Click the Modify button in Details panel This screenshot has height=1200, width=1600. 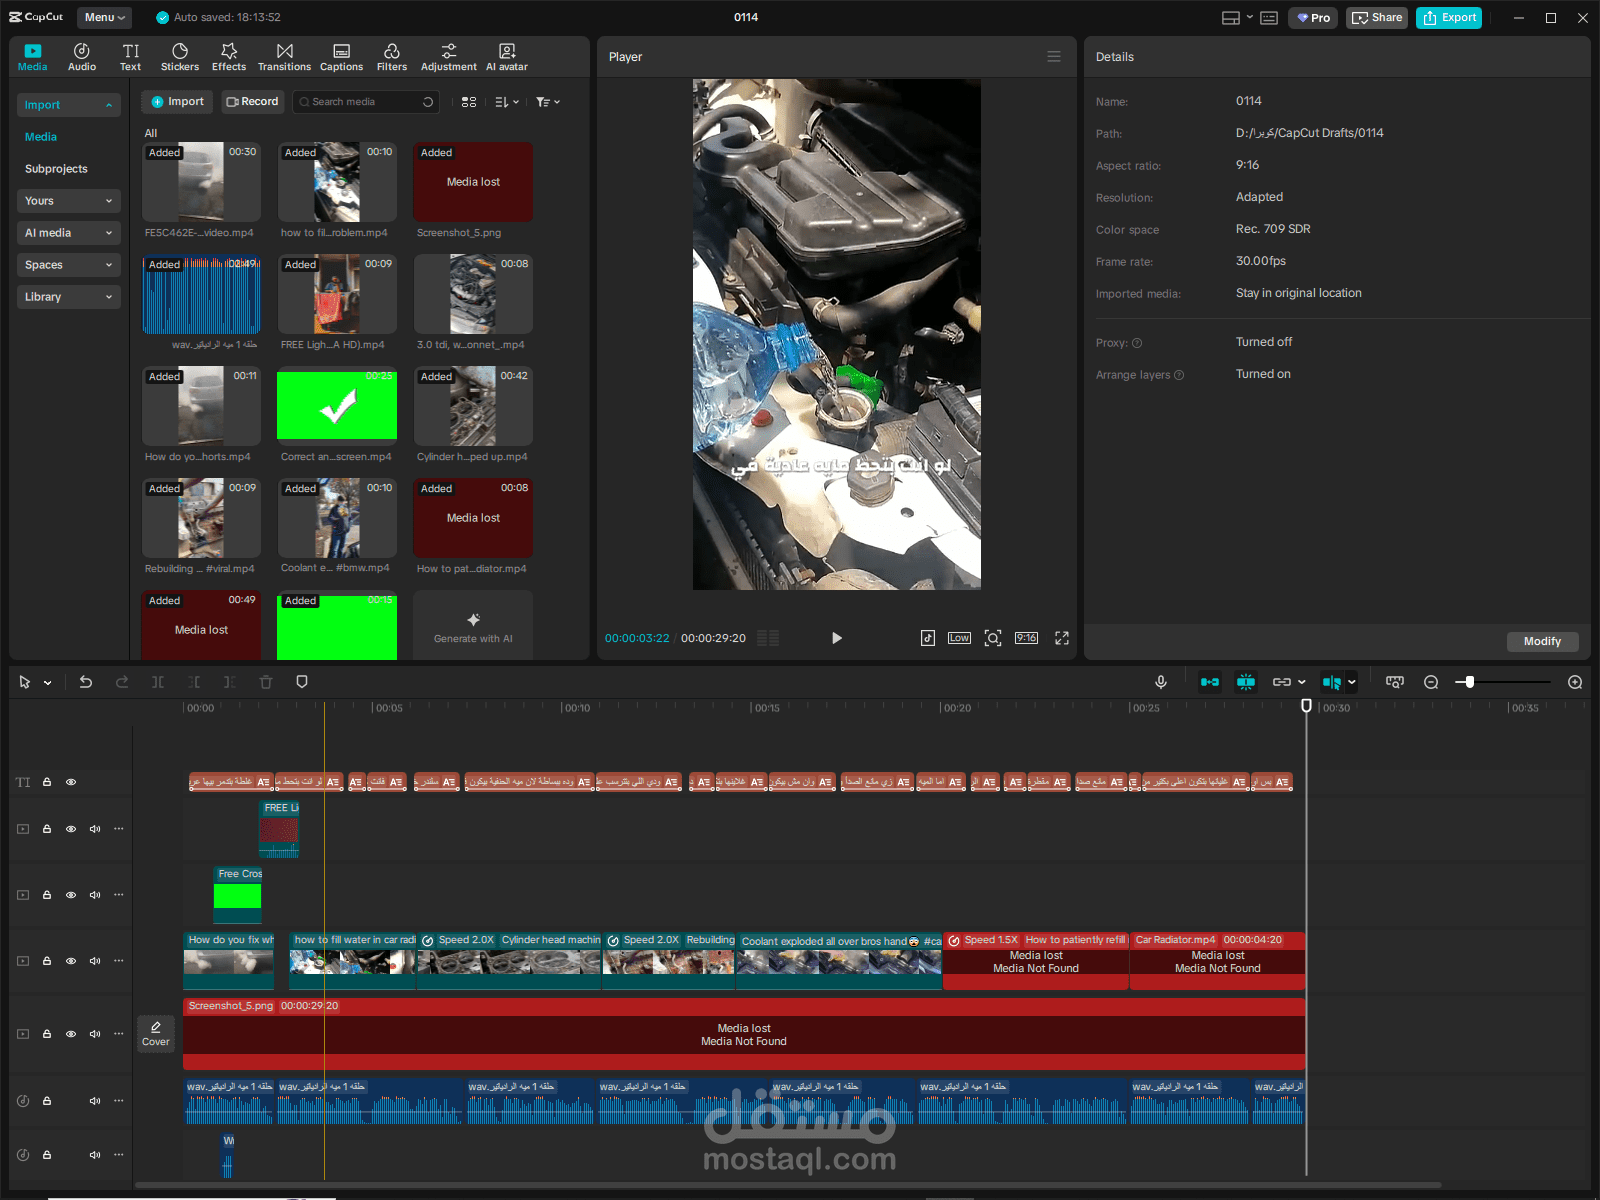coord(1542,641)
